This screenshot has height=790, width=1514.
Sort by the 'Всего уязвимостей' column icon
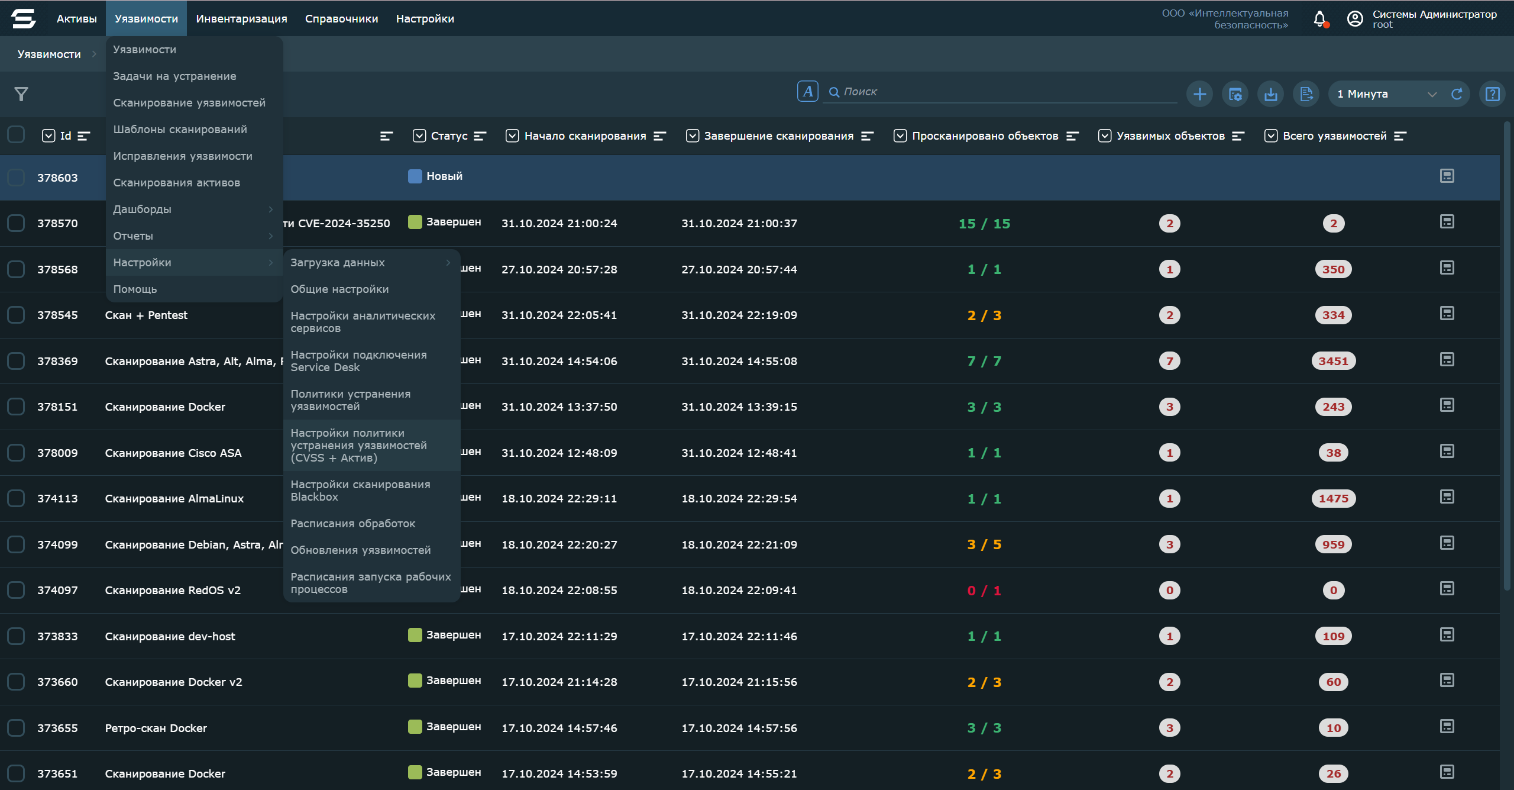click(1400, 136)
